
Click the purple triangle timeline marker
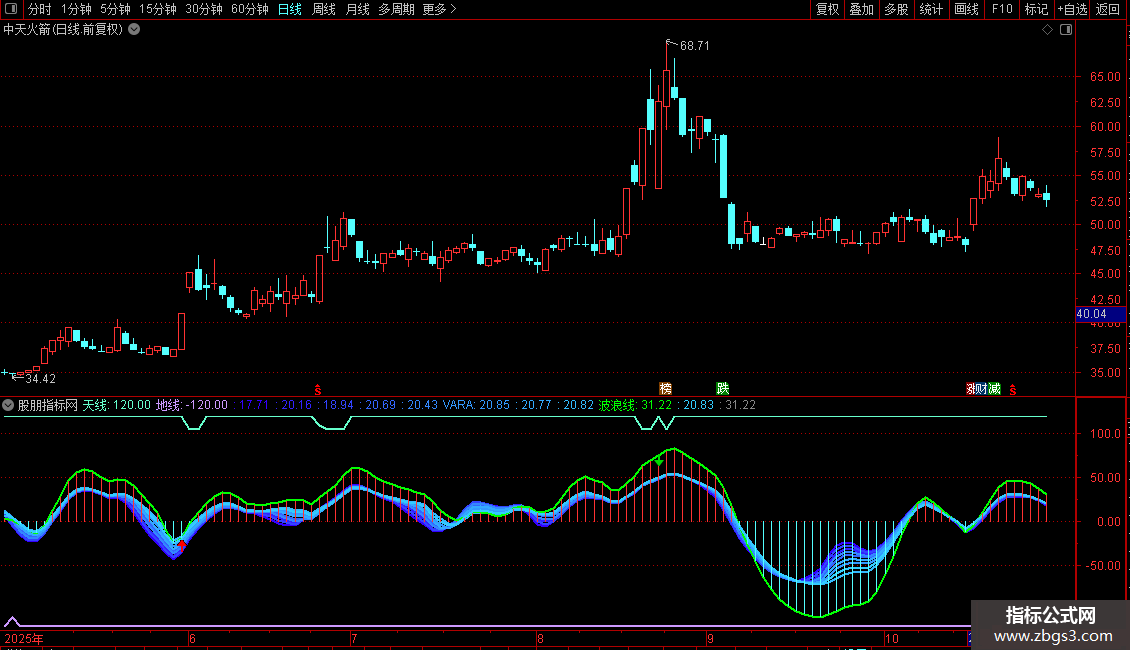coord(12,621)
